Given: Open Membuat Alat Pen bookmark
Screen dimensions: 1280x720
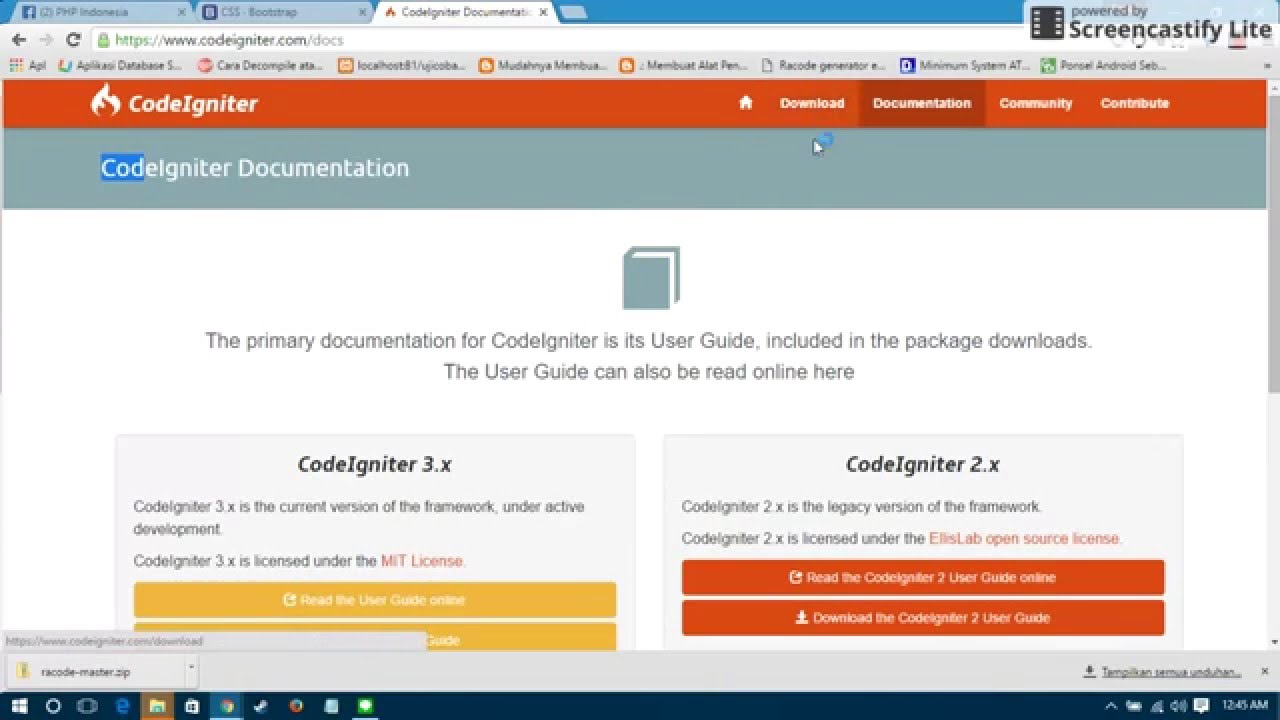Looking at the screenshot, I should tap(684, 65).
